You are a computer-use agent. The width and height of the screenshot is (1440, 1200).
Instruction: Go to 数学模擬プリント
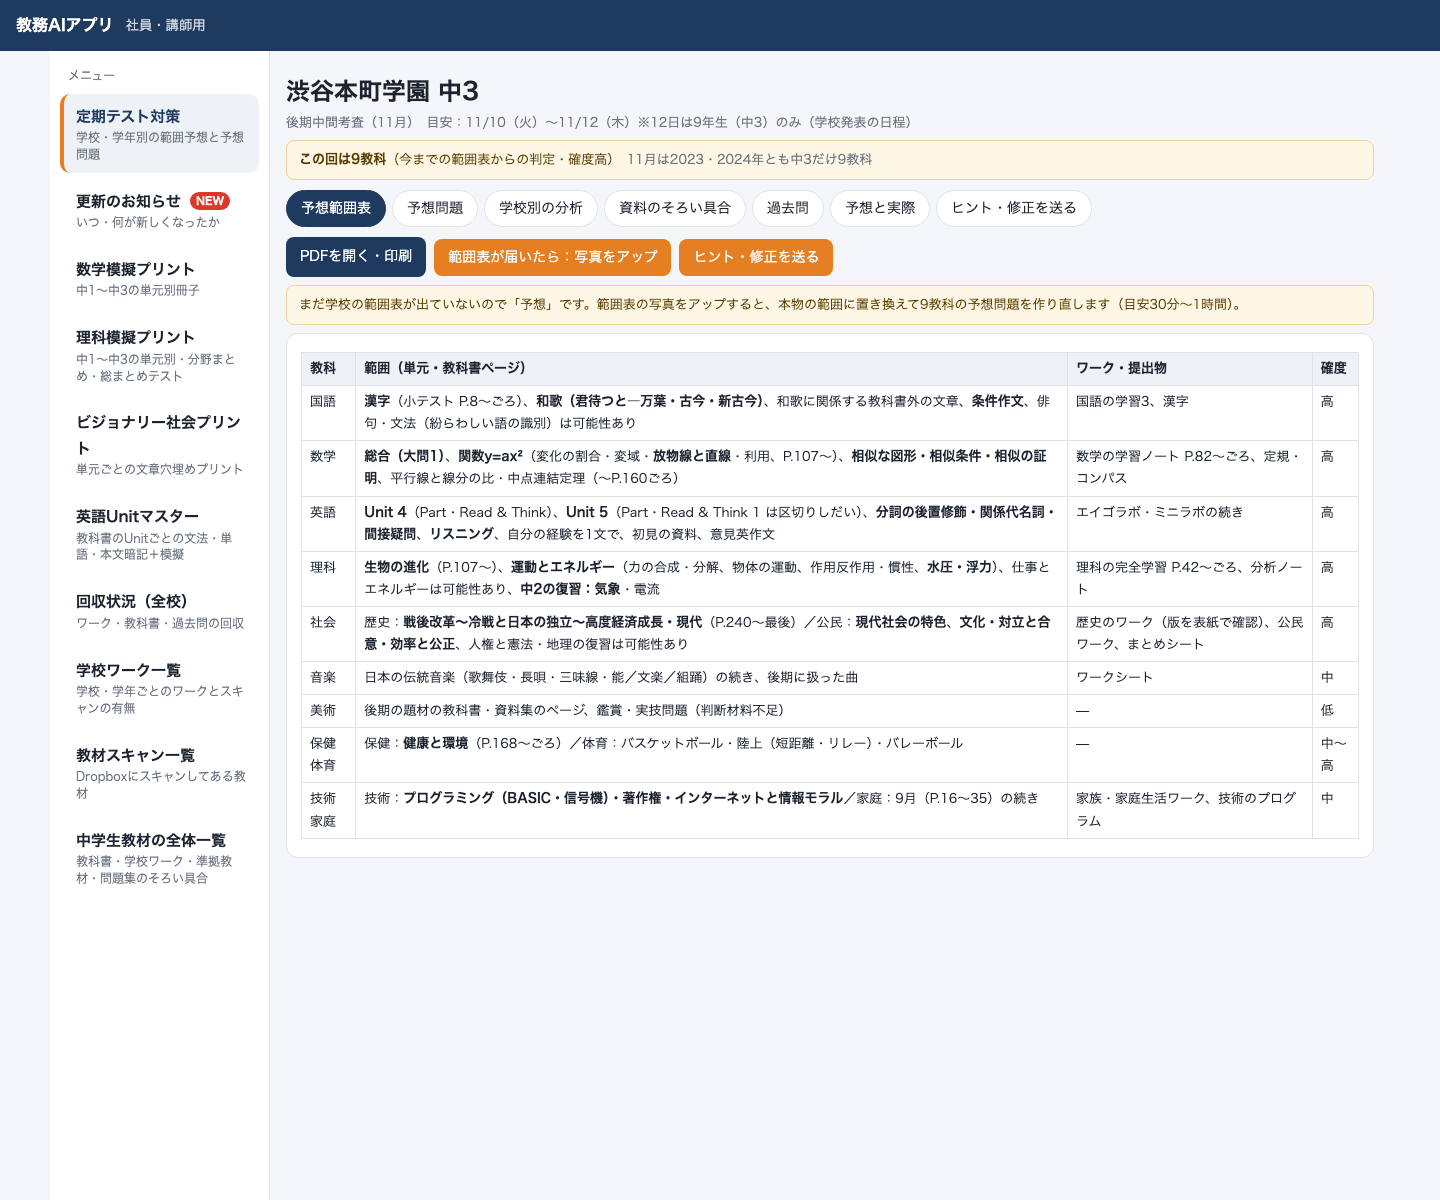pos(160,279)
